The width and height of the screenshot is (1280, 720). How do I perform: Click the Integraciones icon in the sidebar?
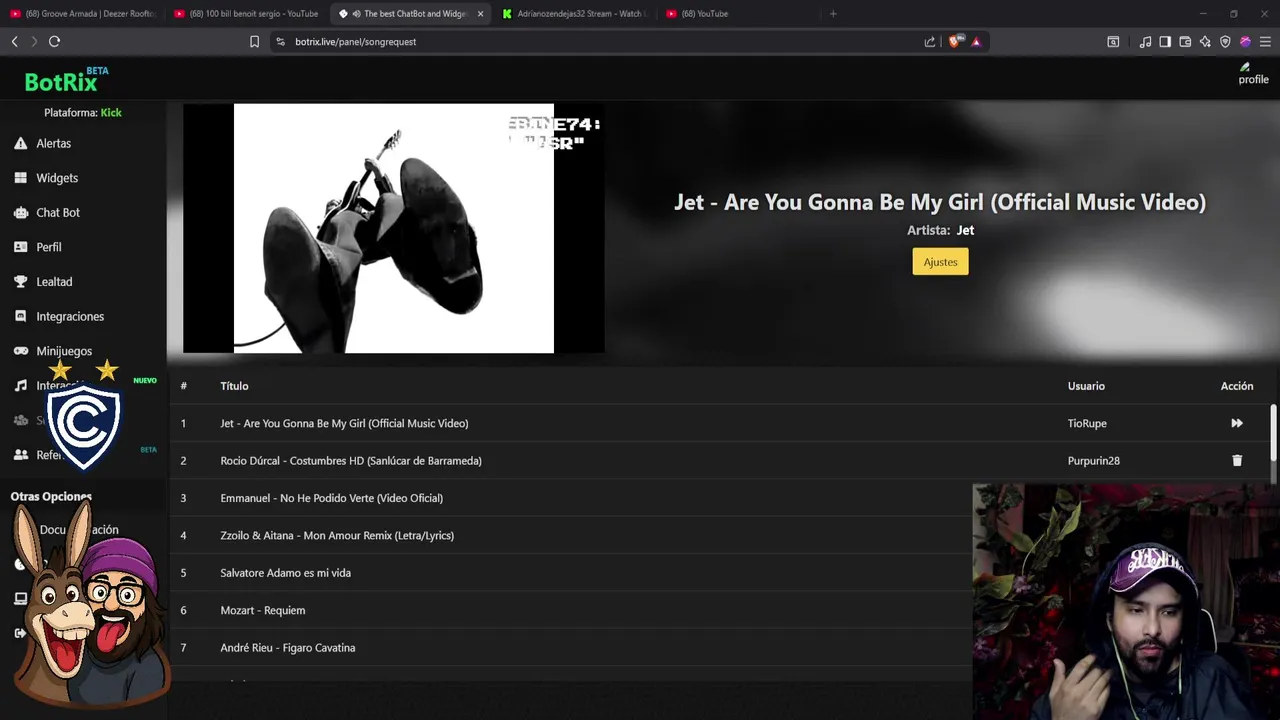point(20,316)
